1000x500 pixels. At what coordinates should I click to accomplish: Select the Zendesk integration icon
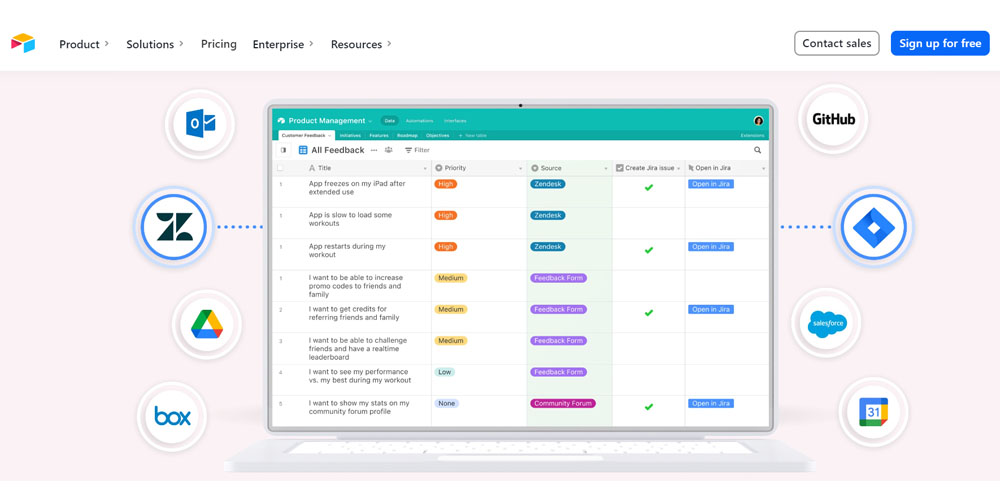[174, 226]
